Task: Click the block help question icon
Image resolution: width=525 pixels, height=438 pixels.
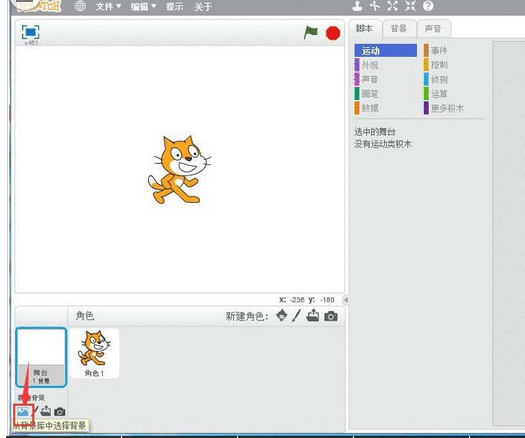Action: click(428, 6)
